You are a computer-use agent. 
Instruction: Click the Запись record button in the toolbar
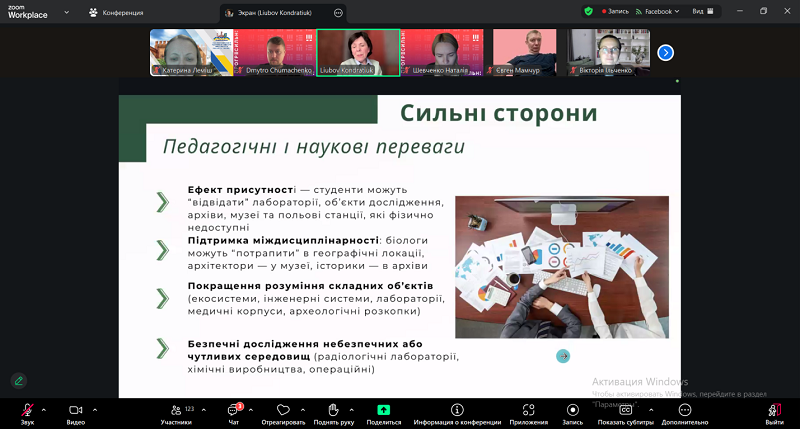click(x=572, y=410)
